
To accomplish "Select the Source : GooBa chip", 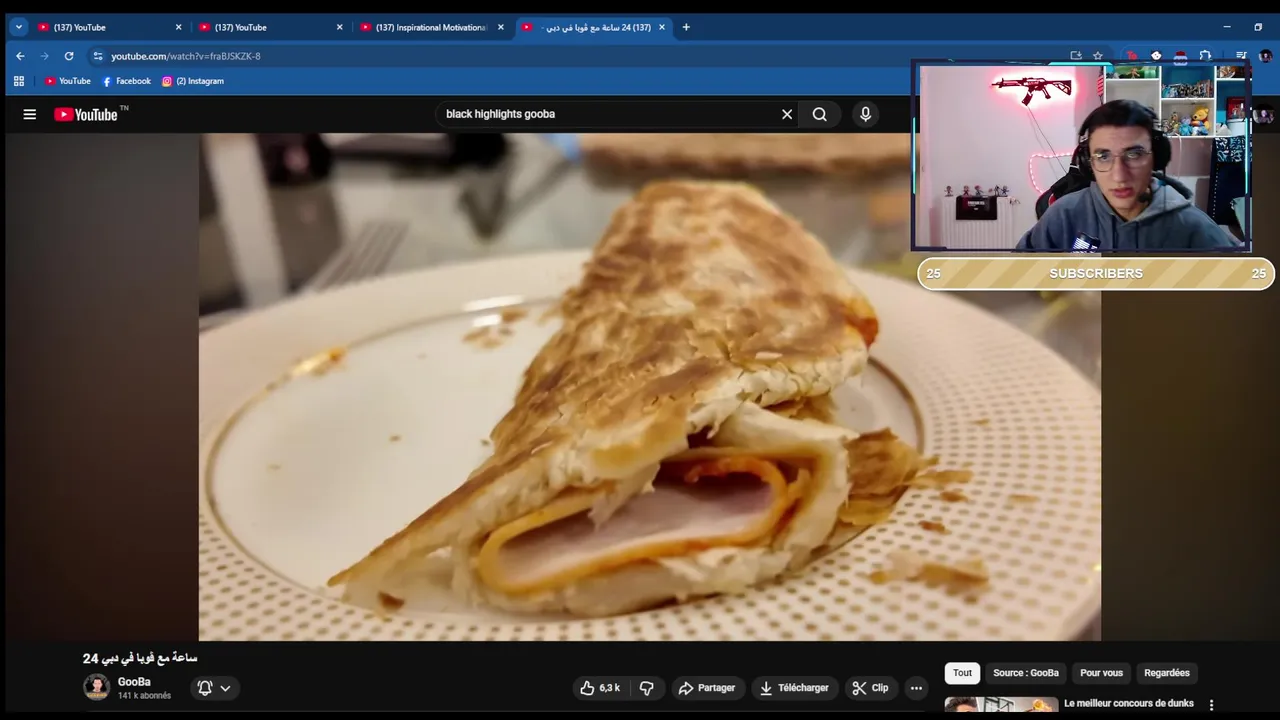I will coord(1026,673).
